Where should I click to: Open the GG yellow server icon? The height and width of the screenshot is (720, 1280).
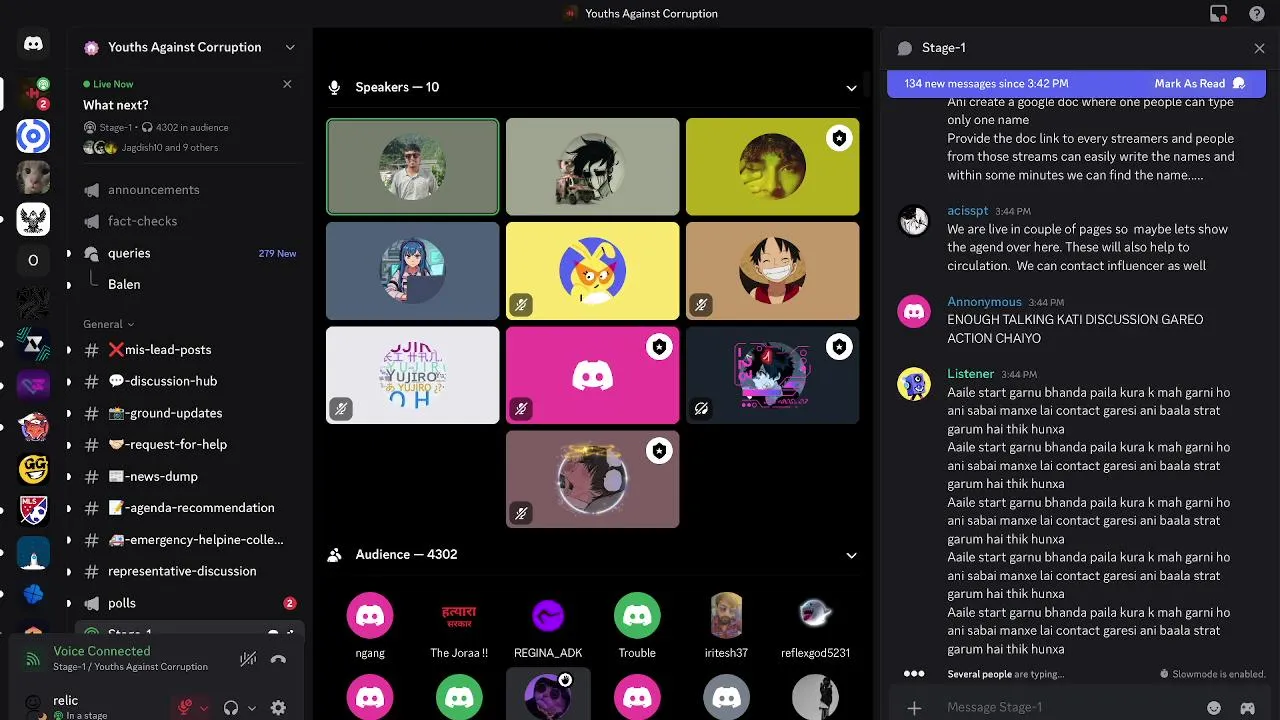(33, 468)
